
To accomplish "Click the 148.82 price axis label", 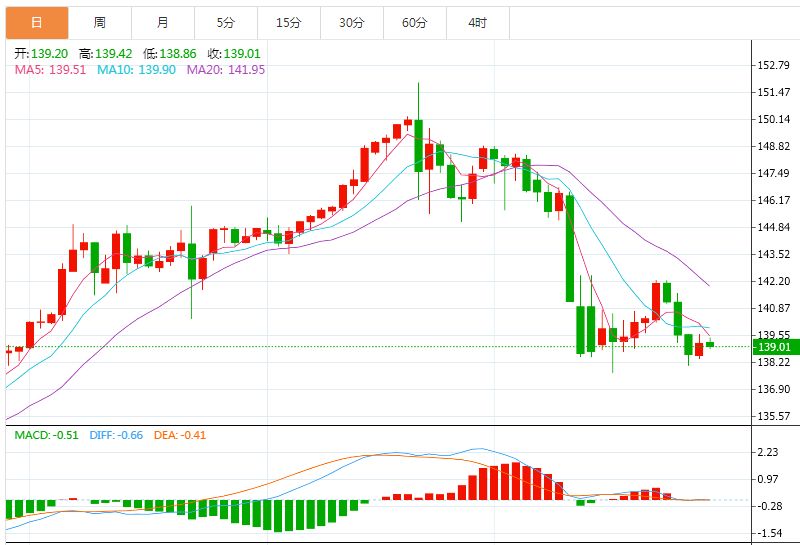I will [773, 146].
